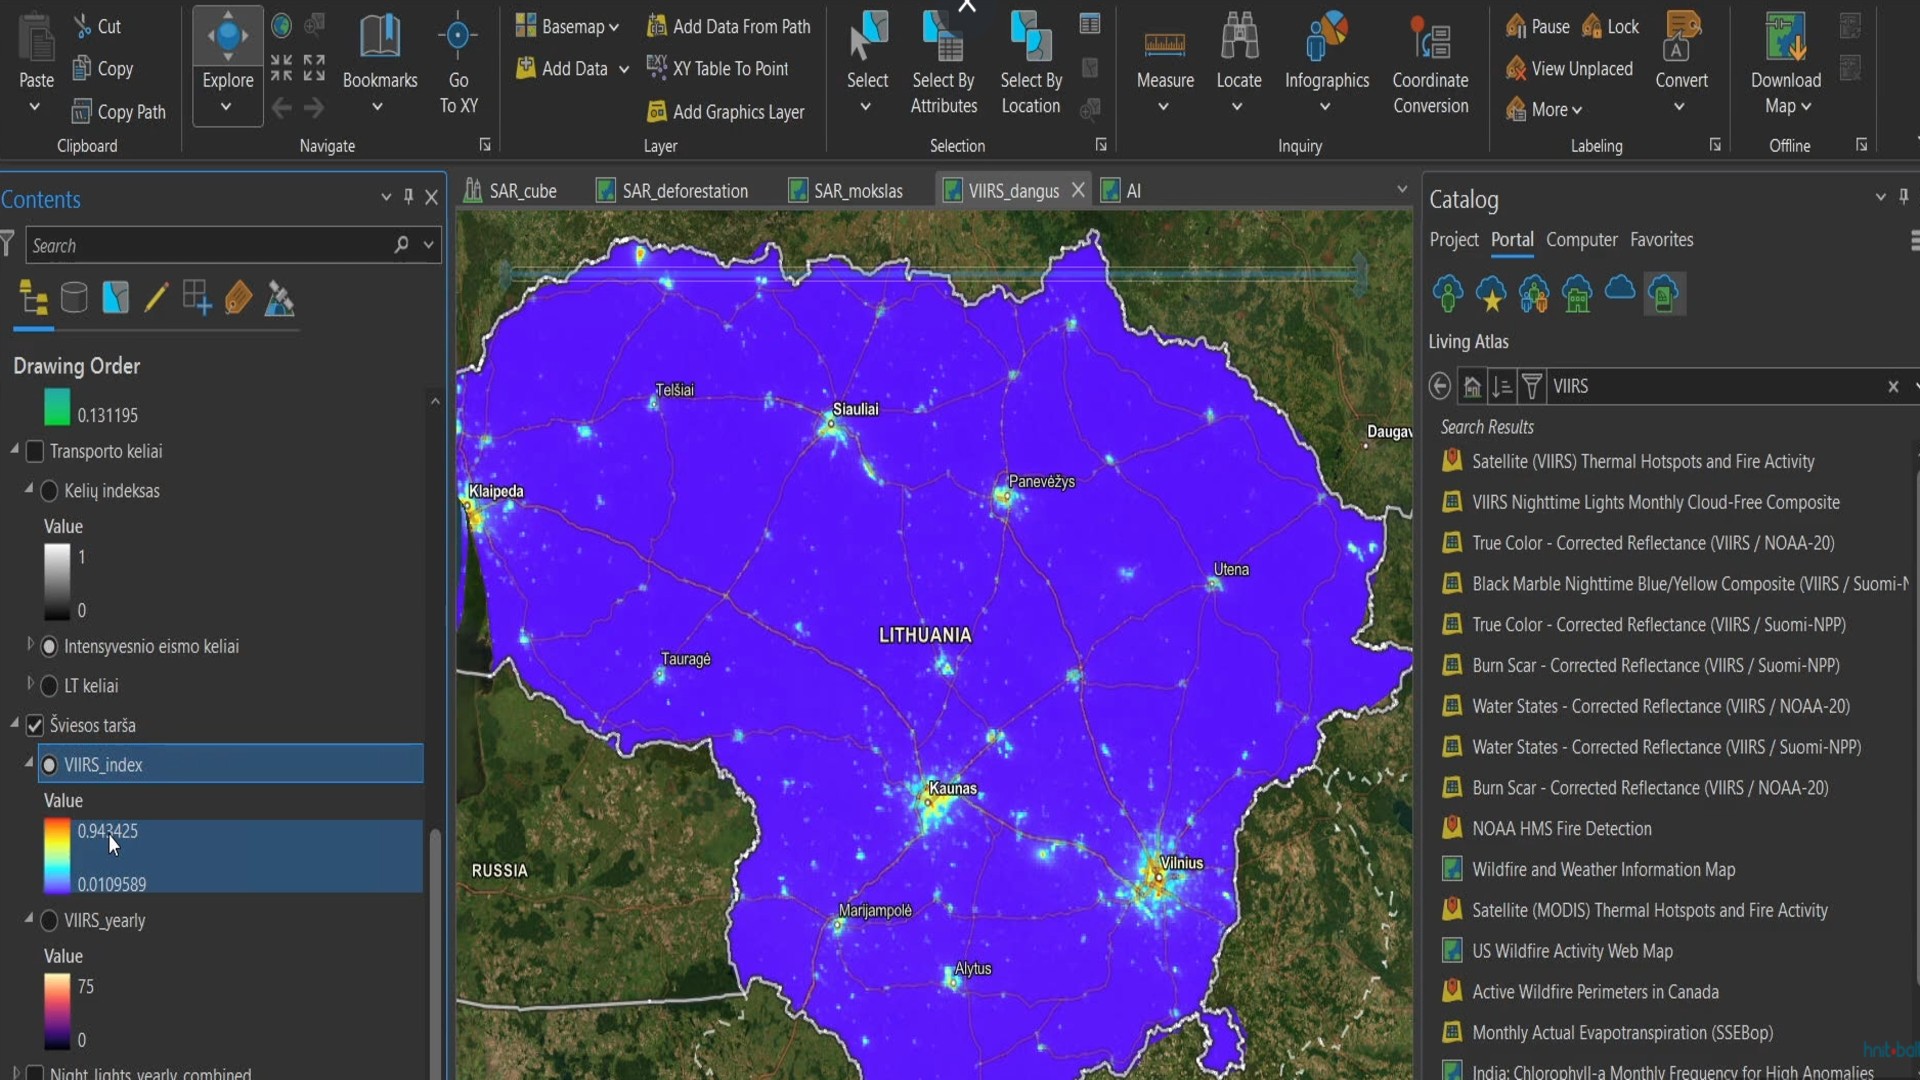Expand the LT keliai layer
1920x1080 pixels.
[x=30, y=685]
